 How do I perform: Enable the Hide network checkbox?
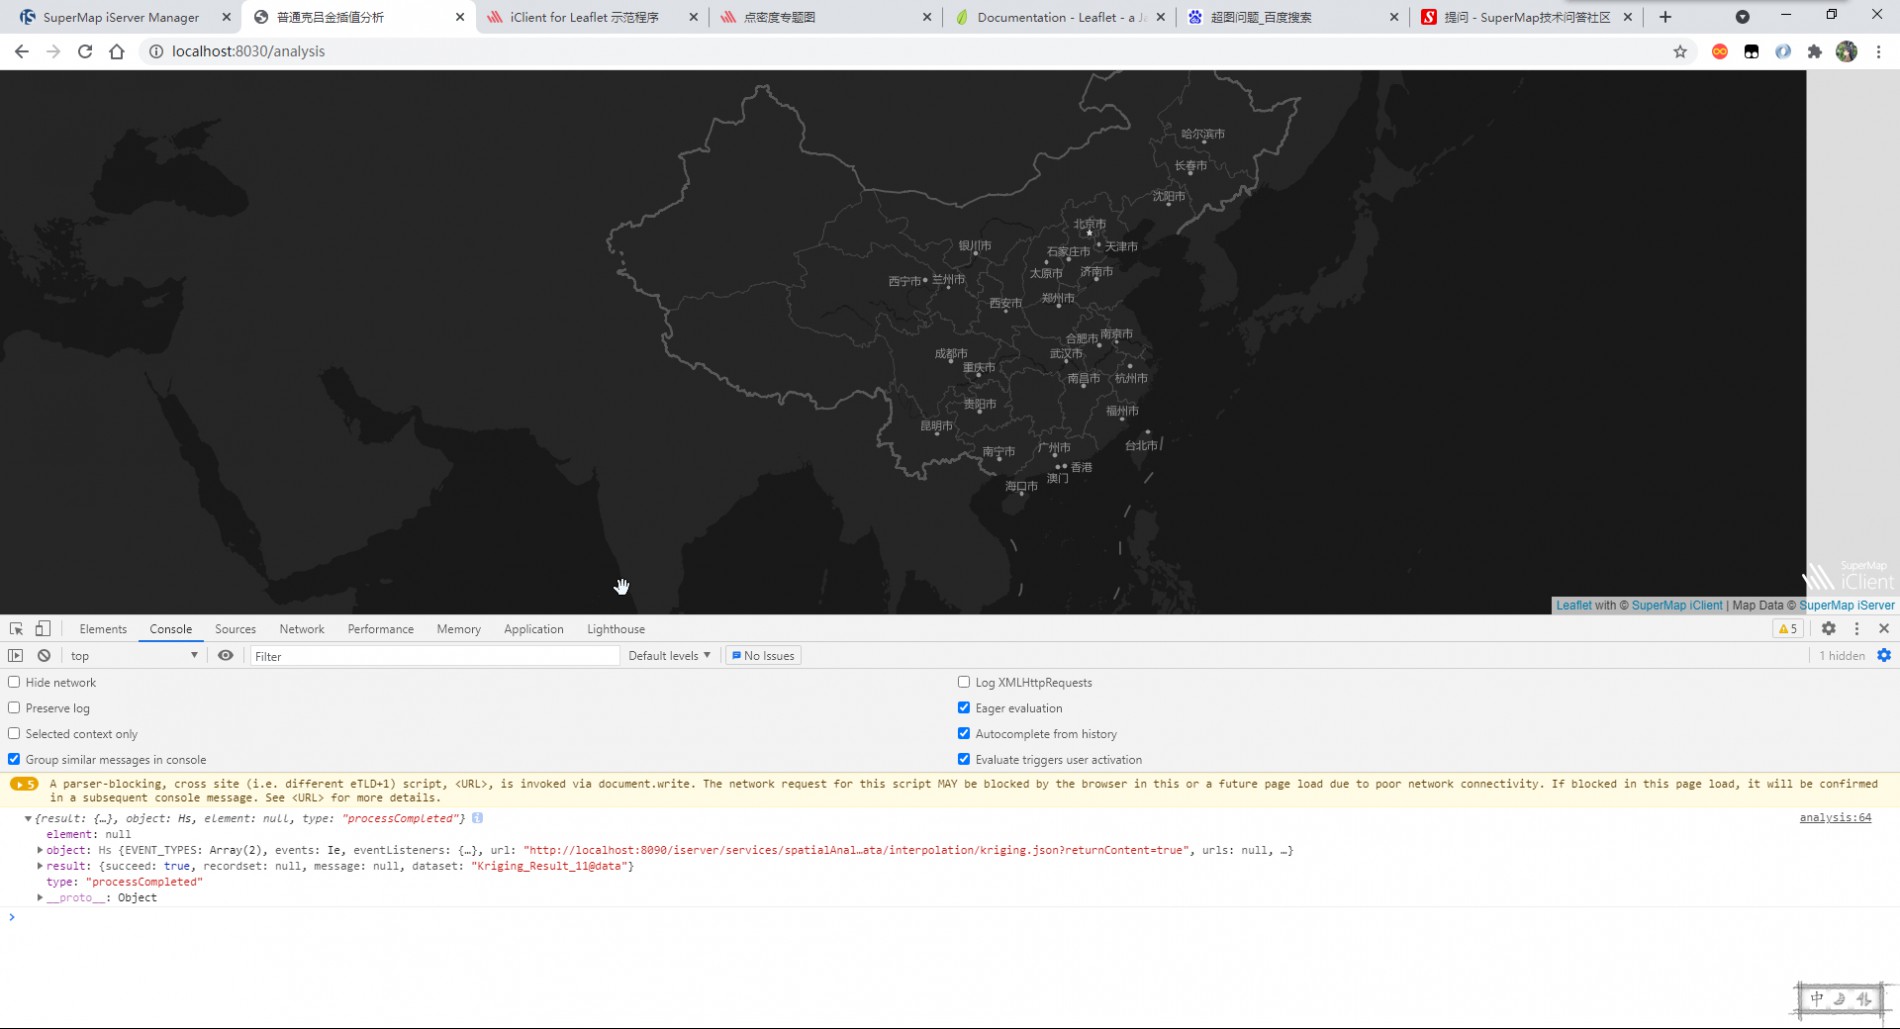(14, 682)
